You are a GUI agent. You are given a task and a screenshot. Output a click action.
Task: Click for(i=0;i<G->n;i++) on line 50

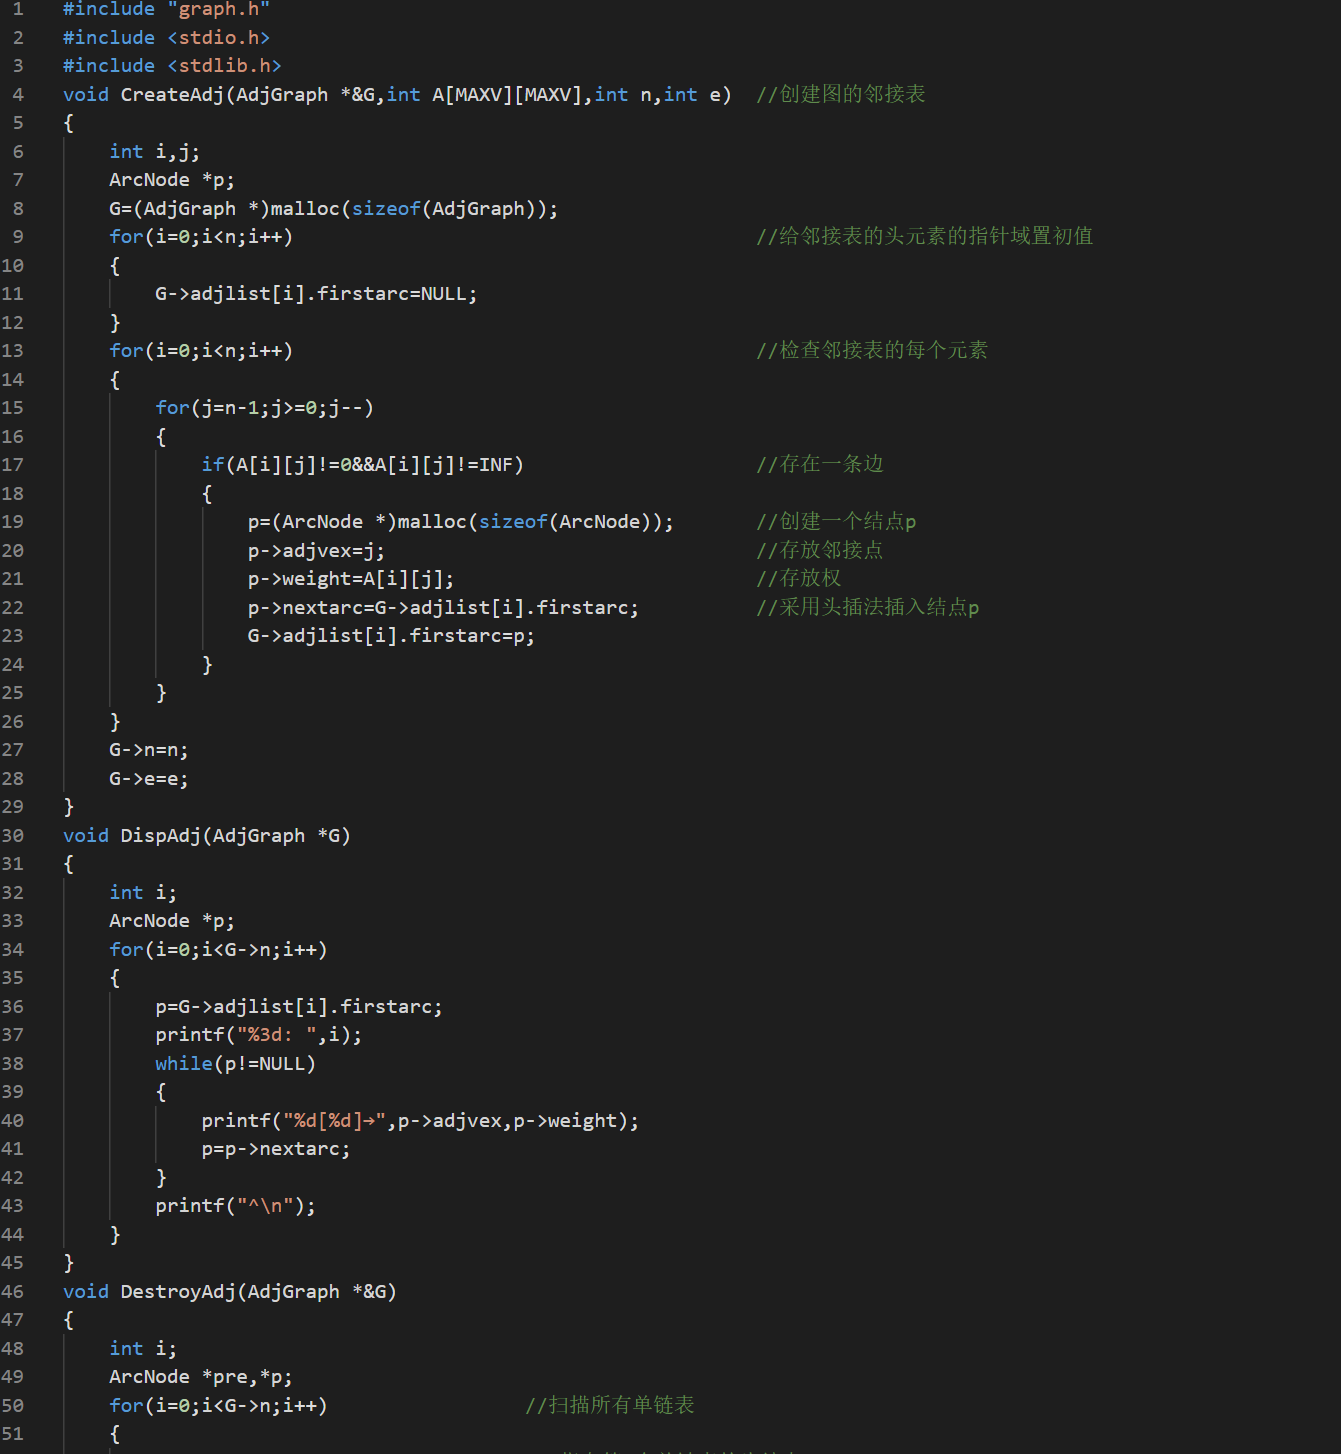click(218, 1405)
